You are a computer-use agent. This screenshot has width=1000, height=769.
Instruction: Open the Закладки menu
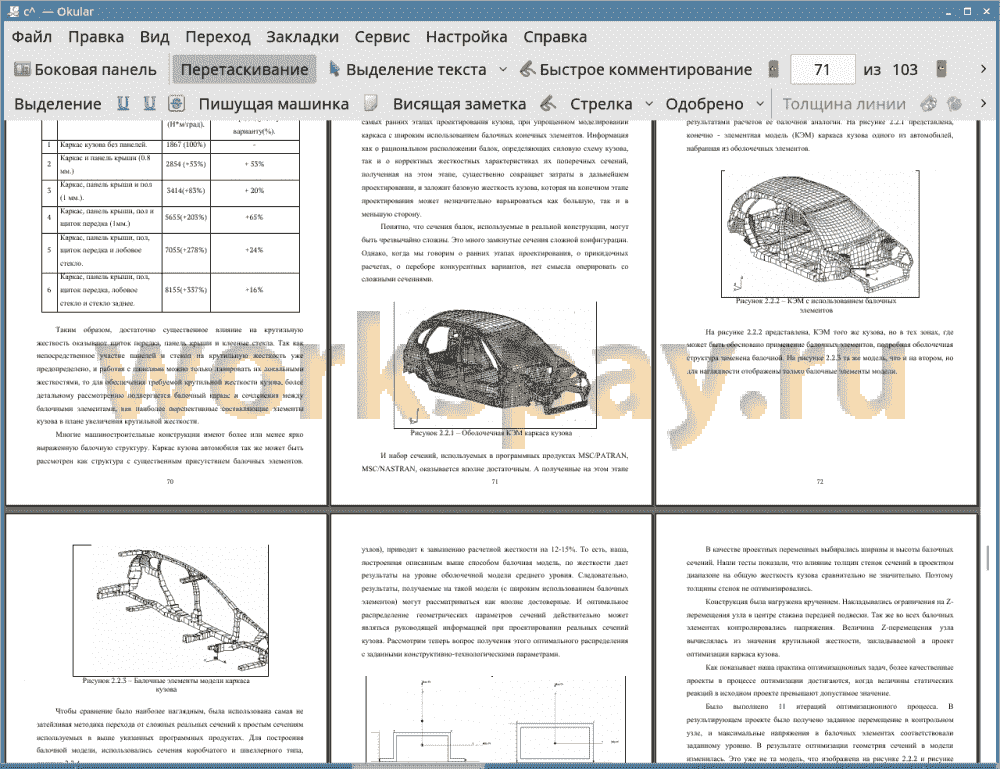tap(302, 37)
